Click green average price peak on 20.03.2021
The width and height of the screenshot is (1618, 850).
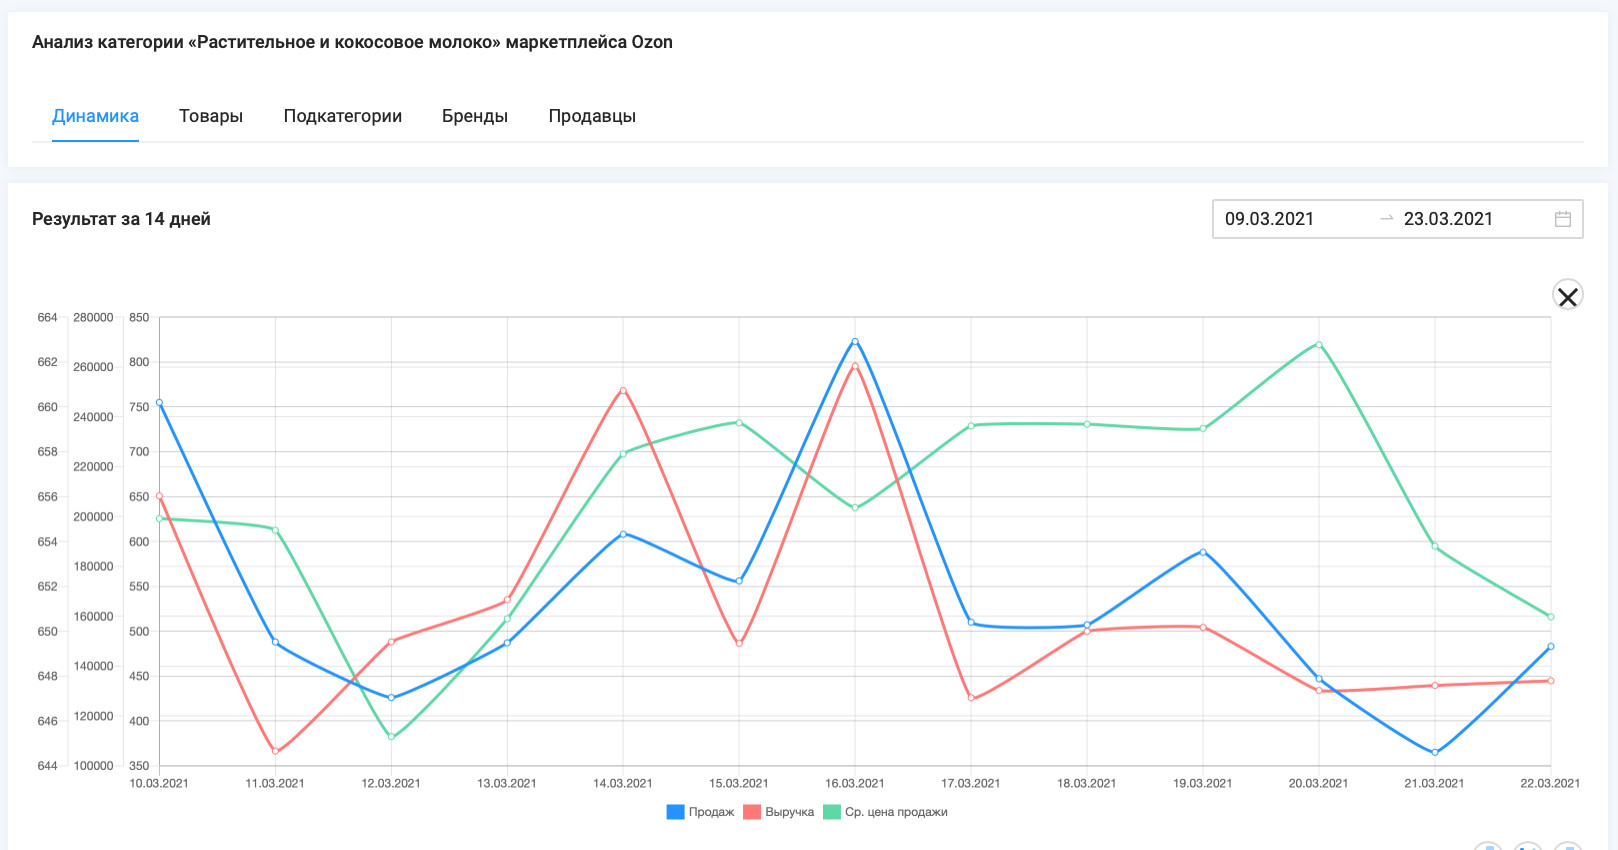pos(1319,345)
